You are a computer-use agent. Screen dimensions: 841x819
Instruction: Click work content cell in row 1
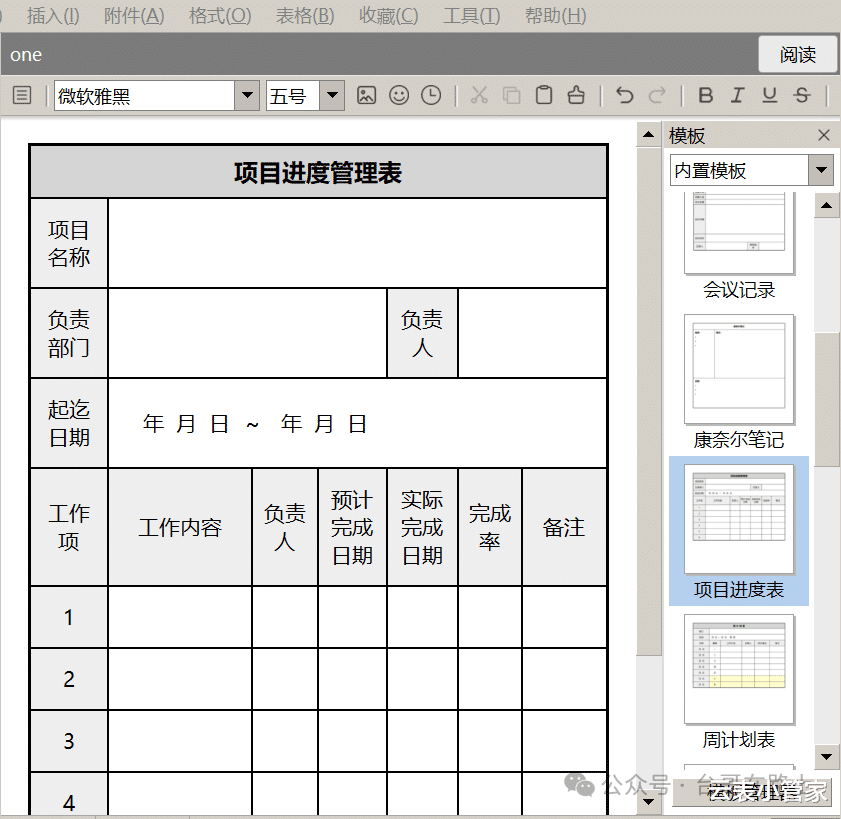point(180,617)
